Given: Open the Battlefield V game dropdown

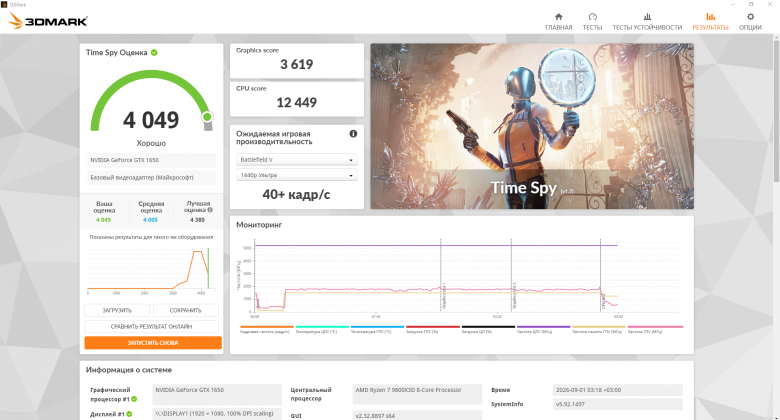Looking at the screenshot, I should (x=296, y=160).
